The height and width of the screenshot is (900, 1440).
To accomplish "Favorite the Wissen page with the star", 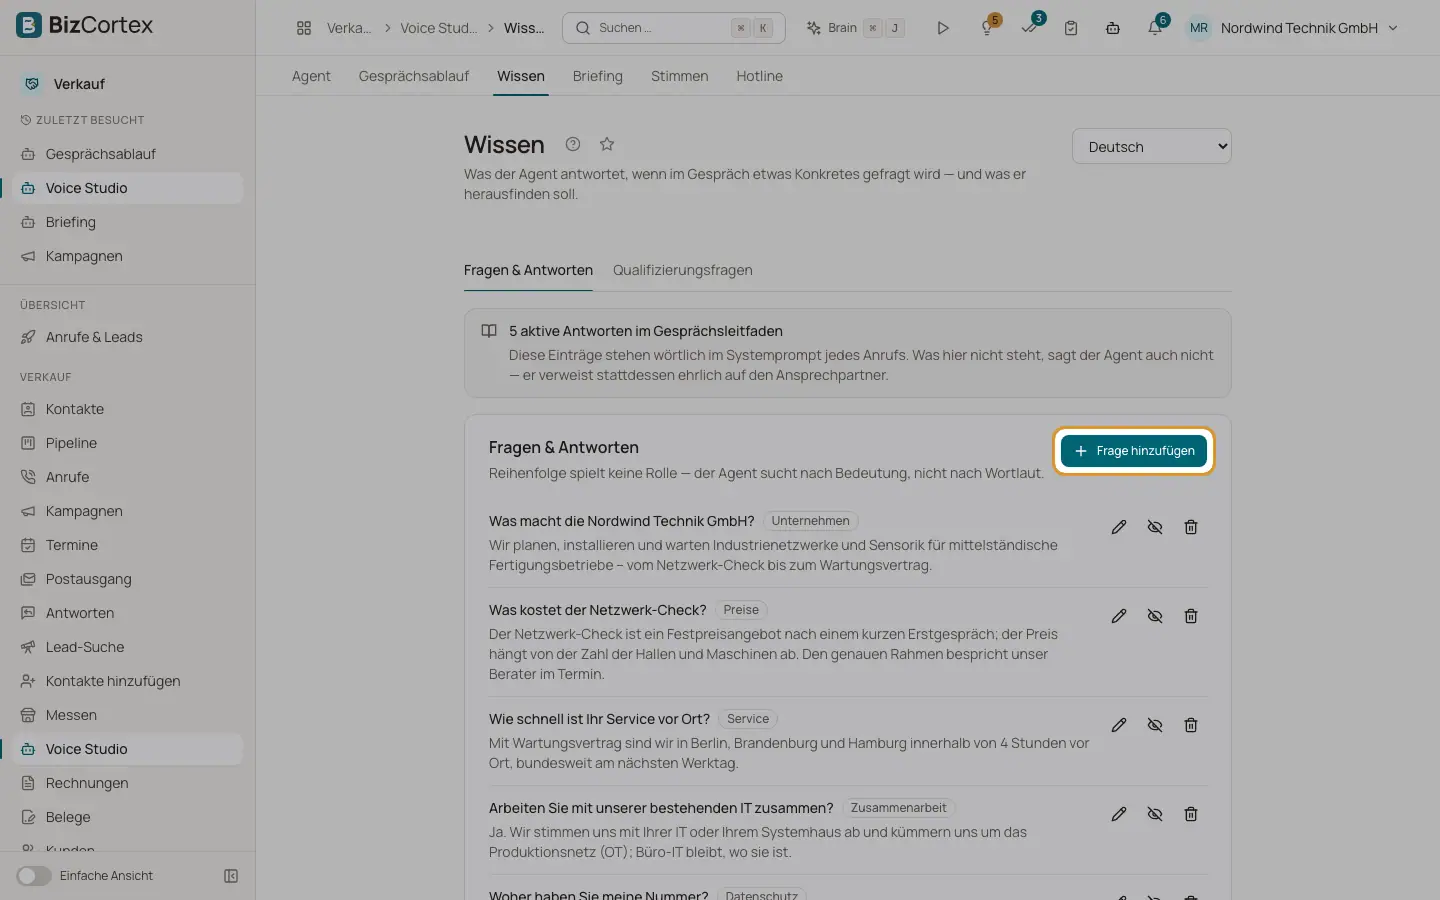I will pyautogui.click(x=607, y=144).
